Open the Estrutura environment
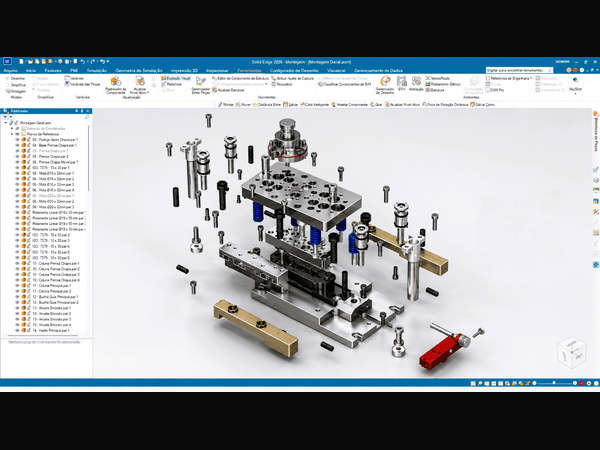This screenshot has height=450, width=600. coord(435,90)
